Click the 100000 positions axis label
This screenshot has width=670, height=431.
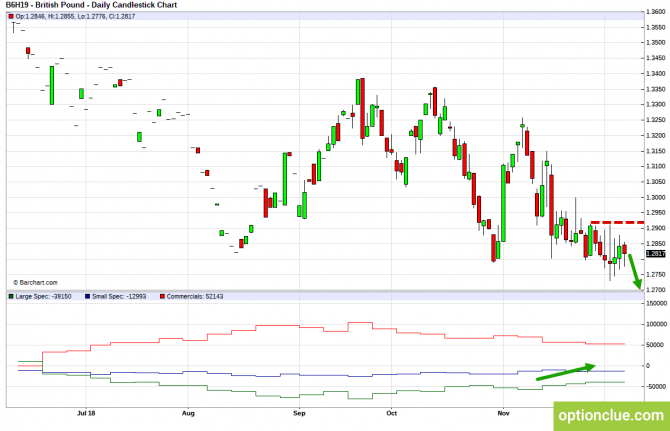pyautogui.click(x=656, y=324)
